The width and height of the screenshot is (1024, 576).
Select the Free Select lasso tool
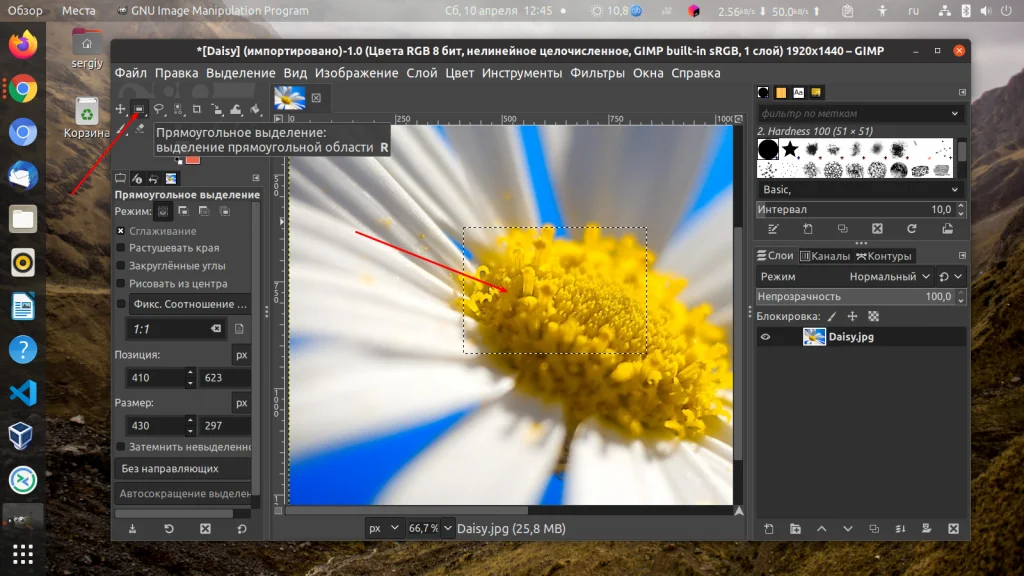click(x=159, y=108)
